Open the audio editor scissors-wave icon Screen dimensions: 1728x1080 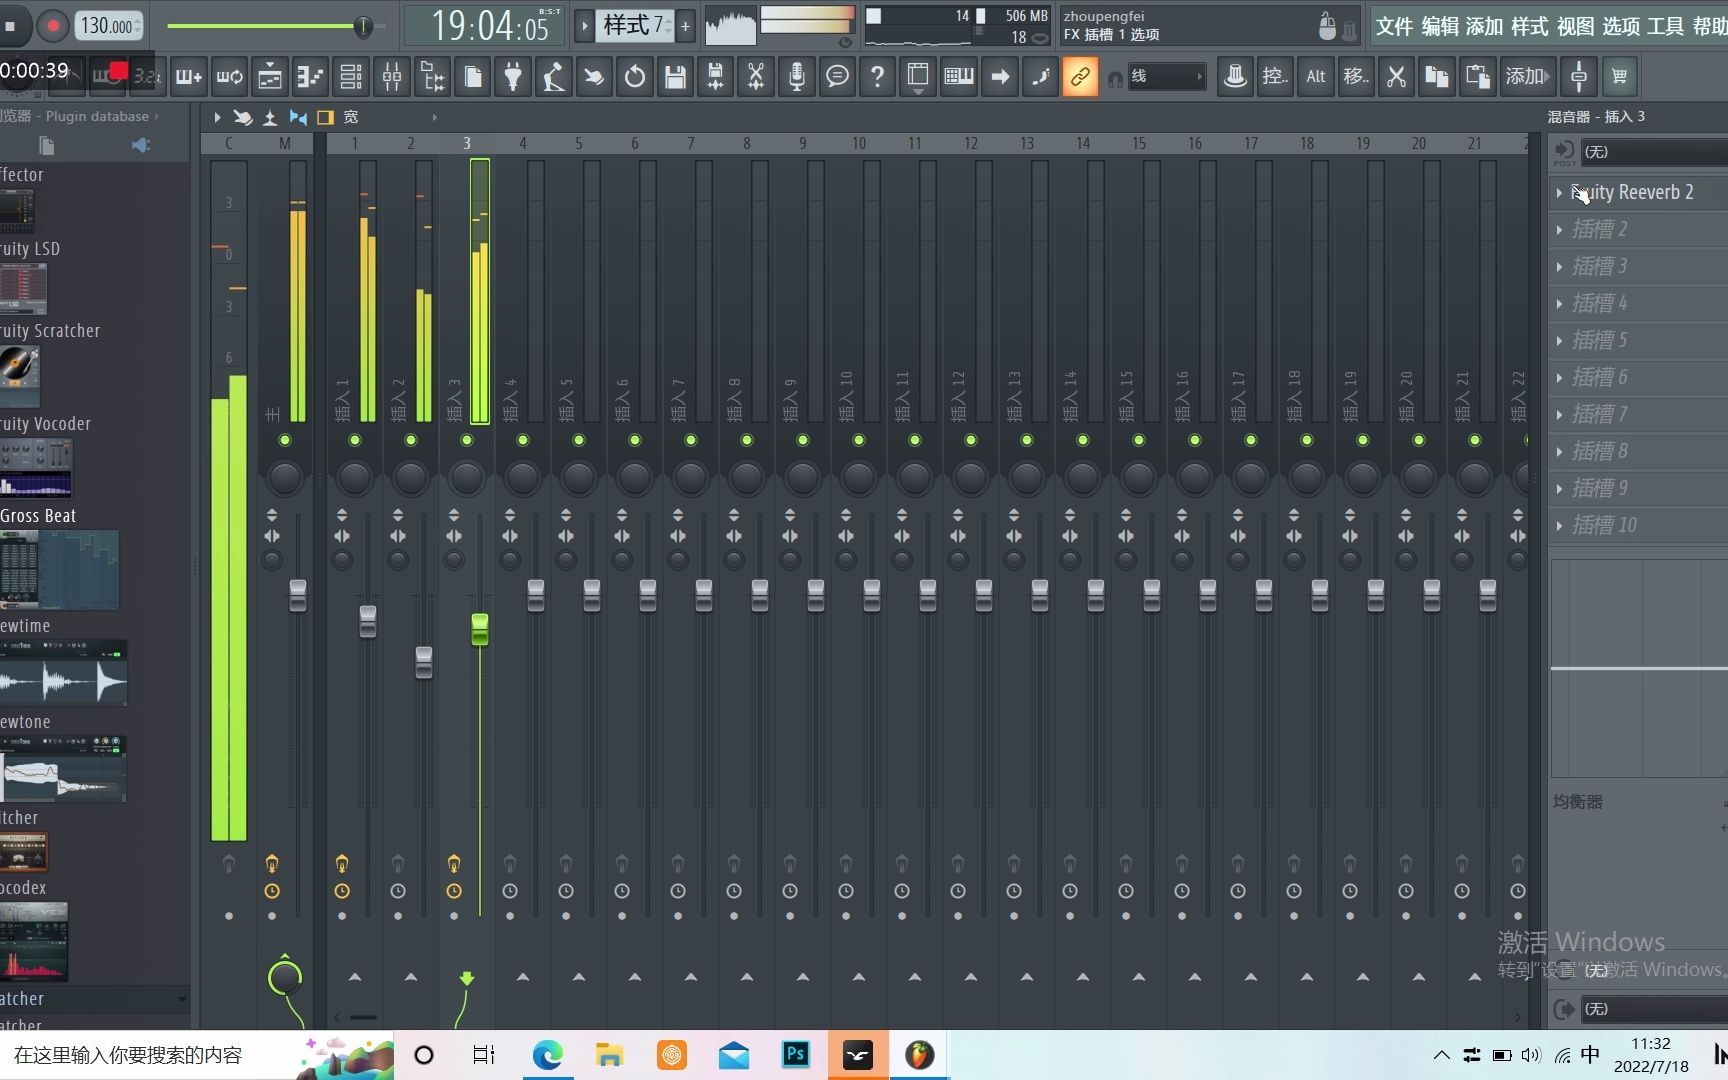pos(756,76)
